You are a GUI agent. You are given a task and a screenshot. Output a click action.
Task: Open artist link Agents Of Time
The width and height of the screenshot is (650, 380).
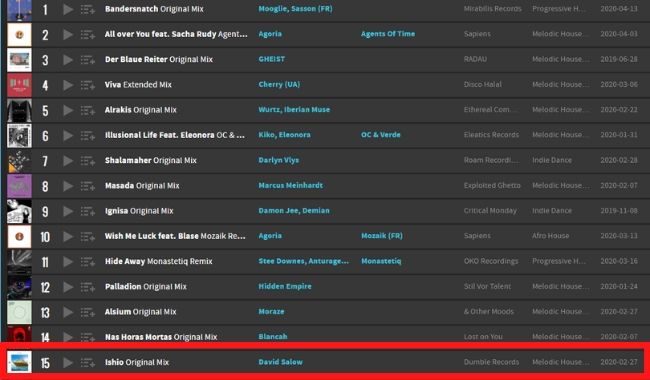pyautogui.click(x=388, y=34)
